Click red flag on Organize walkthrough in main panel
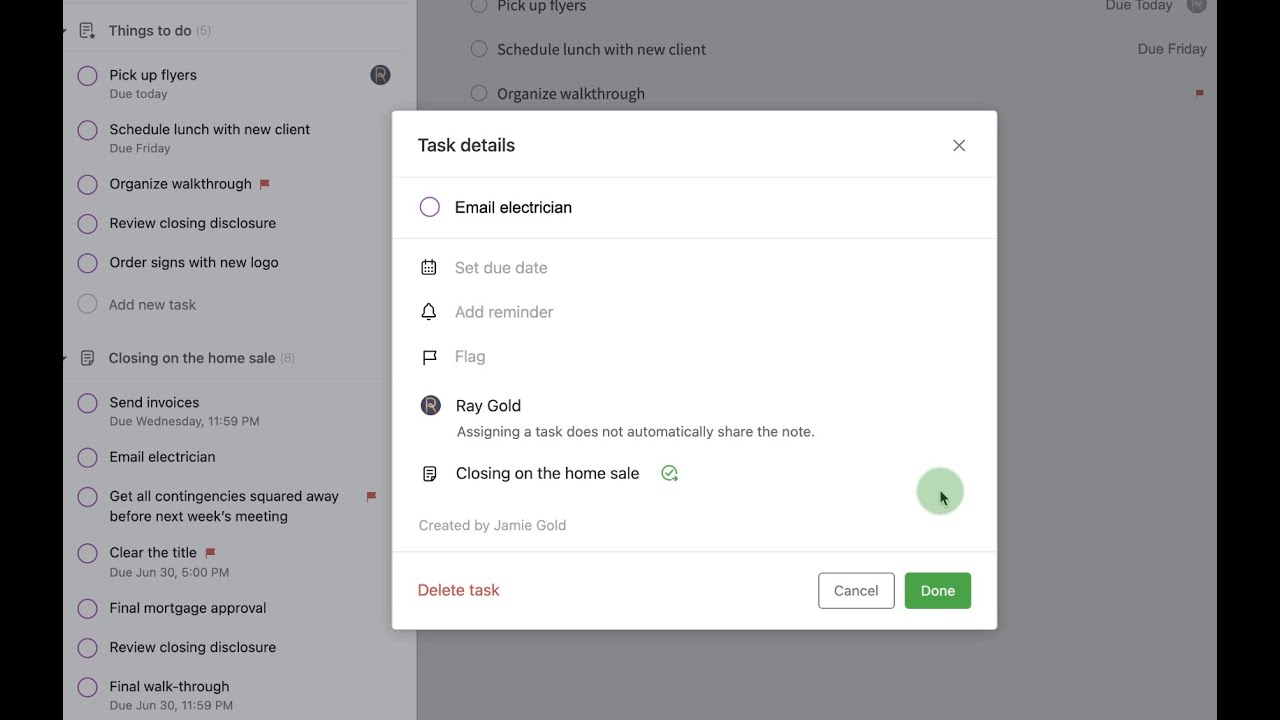This screenshot has width=1280, height=720. click(1200, 94)
